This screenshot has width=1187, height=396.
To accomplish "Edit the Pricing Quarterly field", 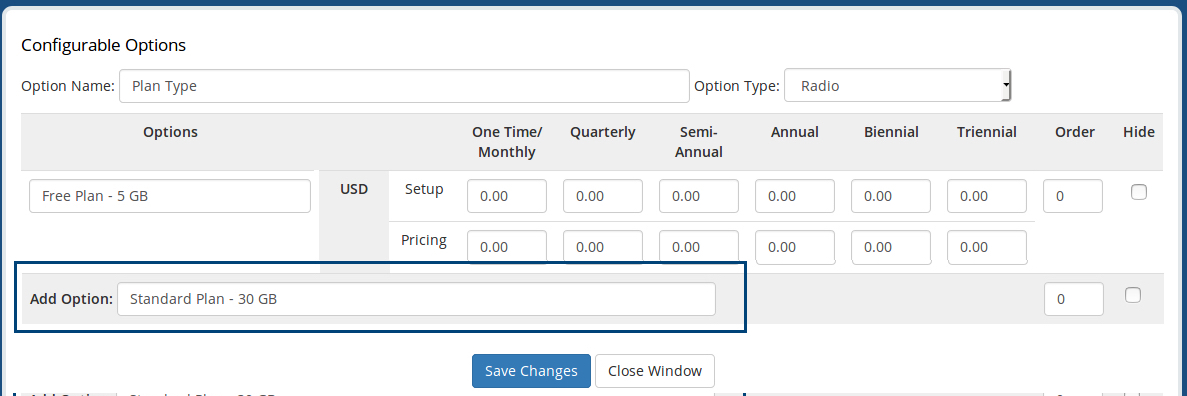I will [x=603, y=247].
